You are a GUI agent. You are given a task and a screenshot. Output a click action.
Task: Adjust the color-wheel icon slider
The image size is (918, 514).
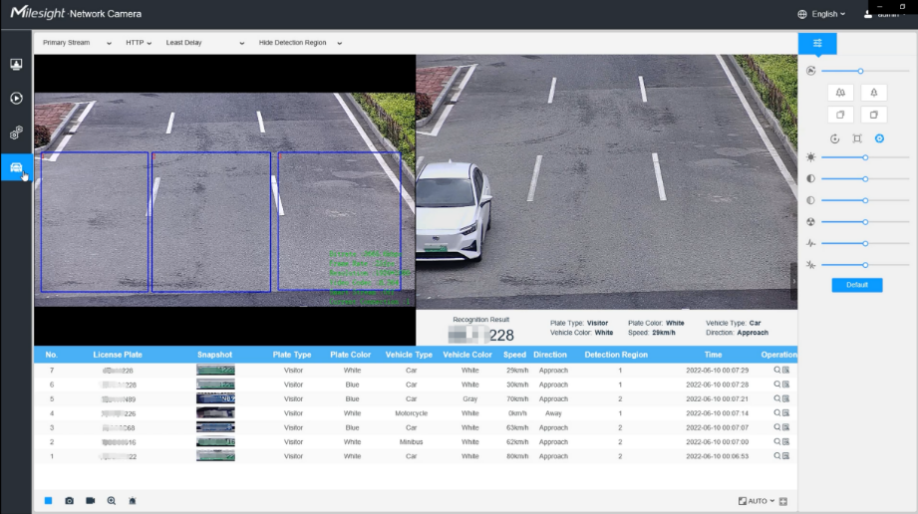click(865, 222)
